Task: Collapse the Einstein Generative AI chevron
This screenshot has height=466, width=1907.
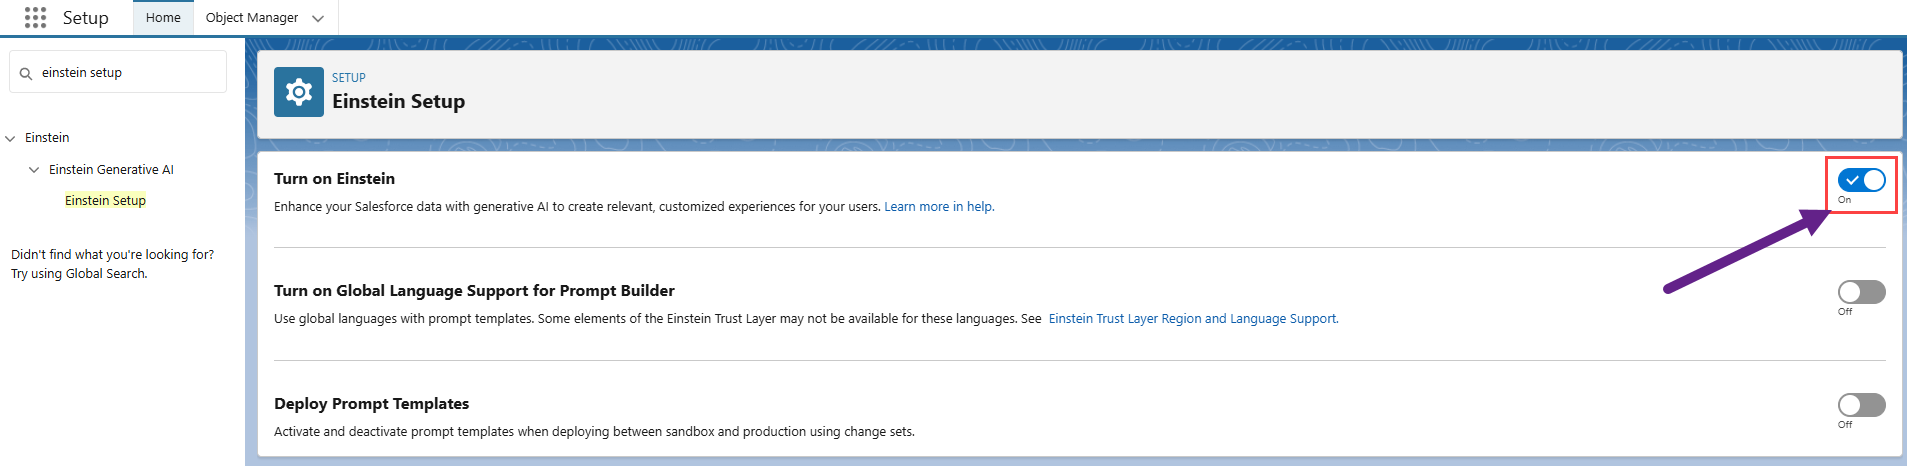Action: click(34, 170)
